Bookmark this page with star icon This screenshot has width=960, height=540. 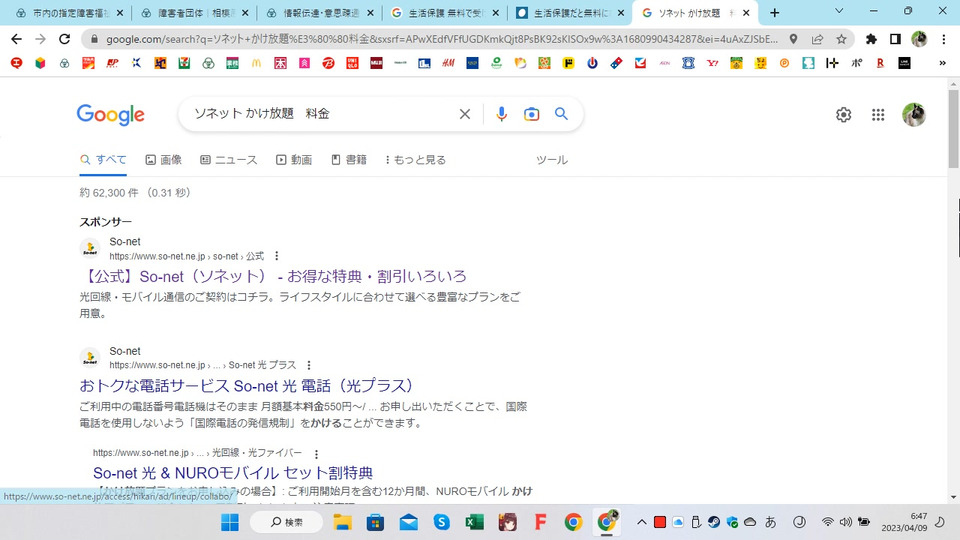point(841,39)
